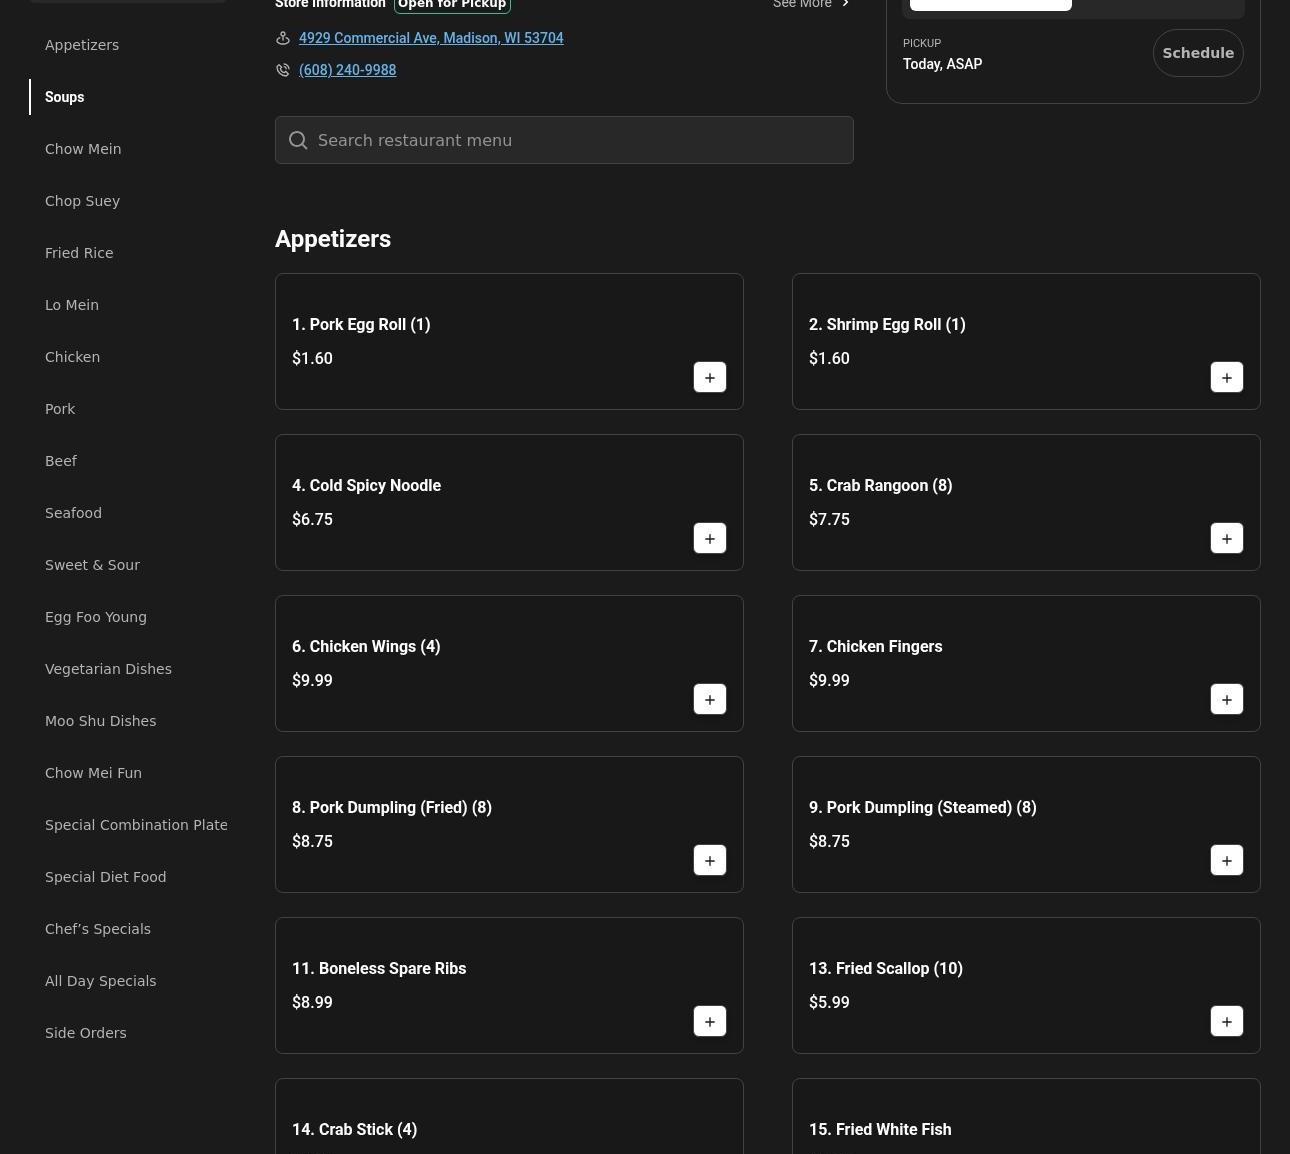Viewport: 1290px width, 1154px height.
Task: Expand store info with See More chevron
Action: (845, 4)
